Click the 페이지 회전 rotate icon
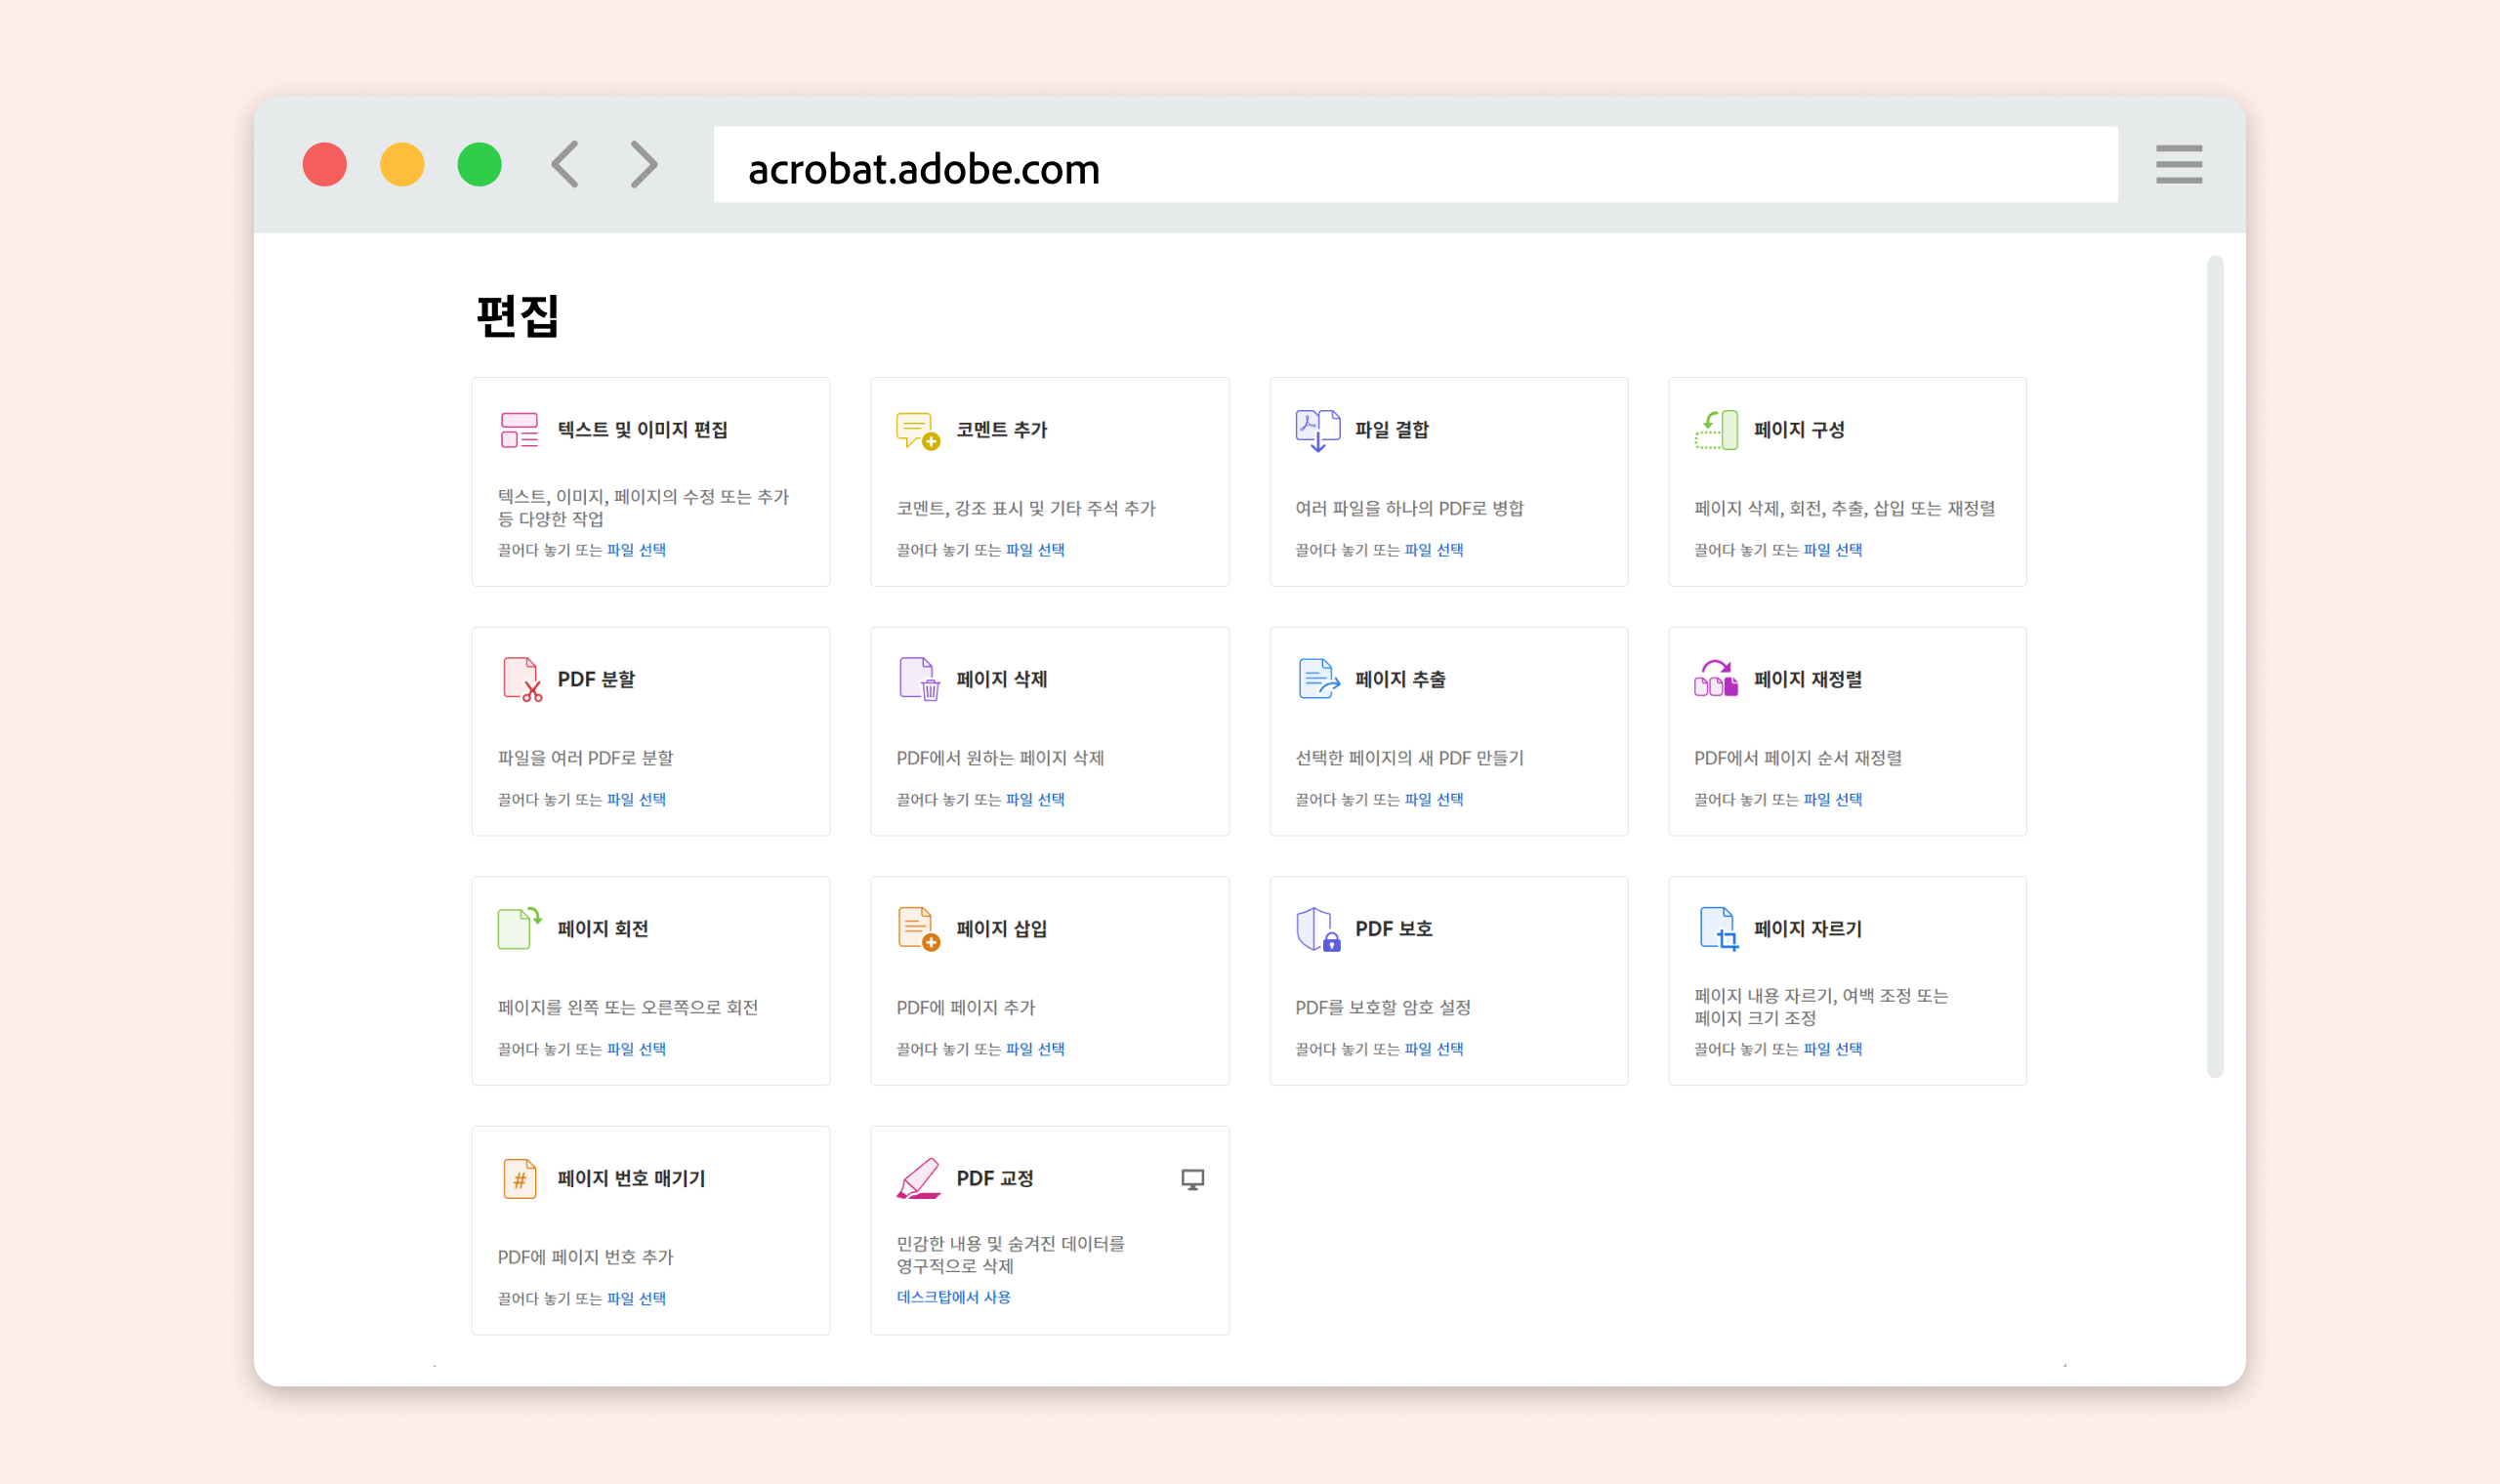 click(519, 928)
